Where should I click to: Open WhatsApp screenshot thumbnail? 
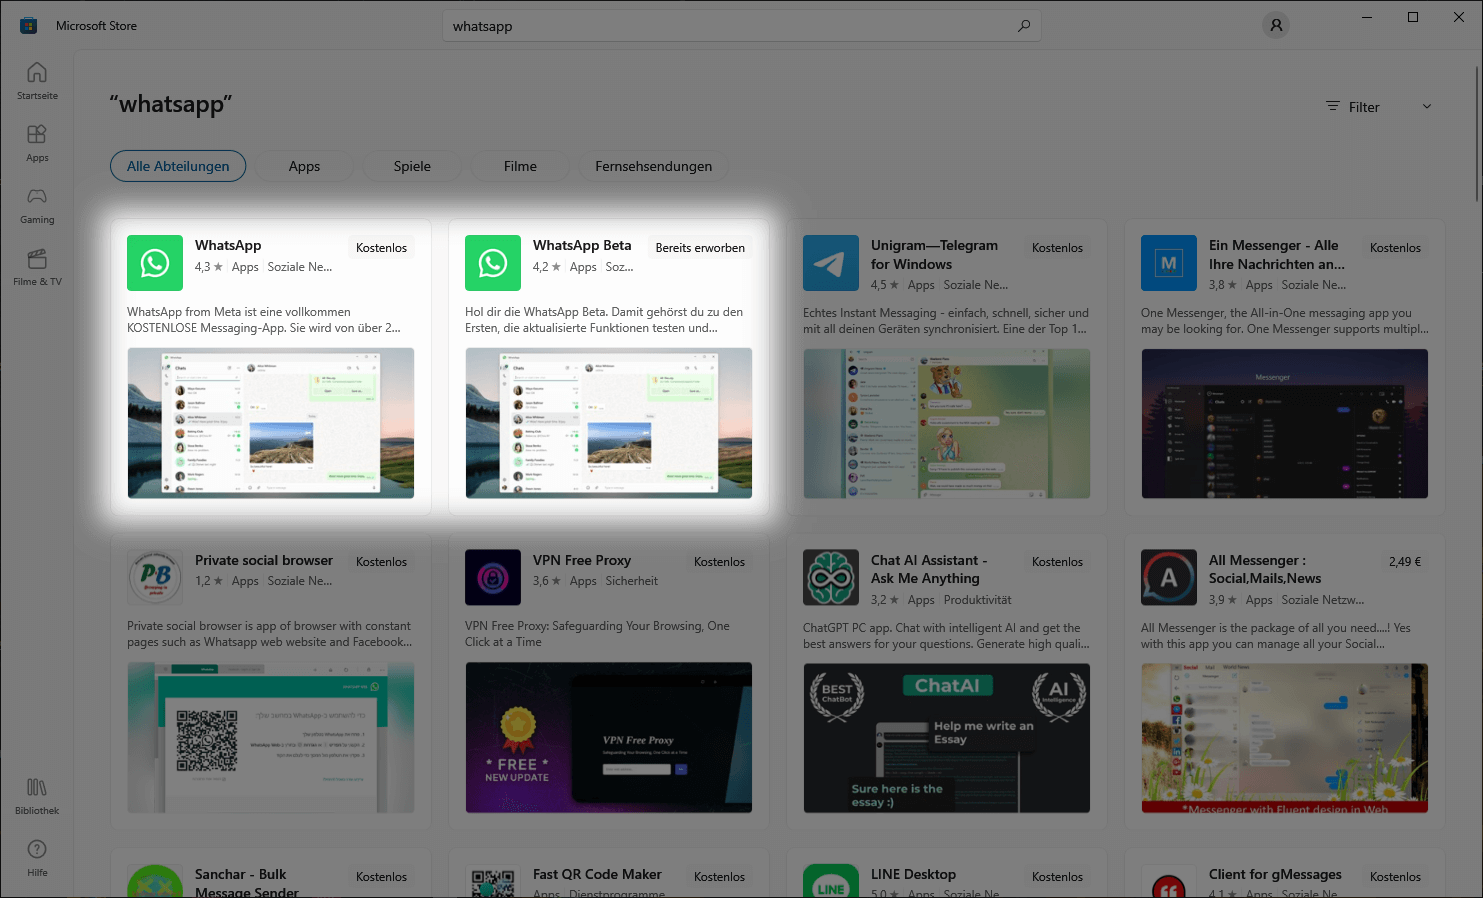click(x=271, y=423)
